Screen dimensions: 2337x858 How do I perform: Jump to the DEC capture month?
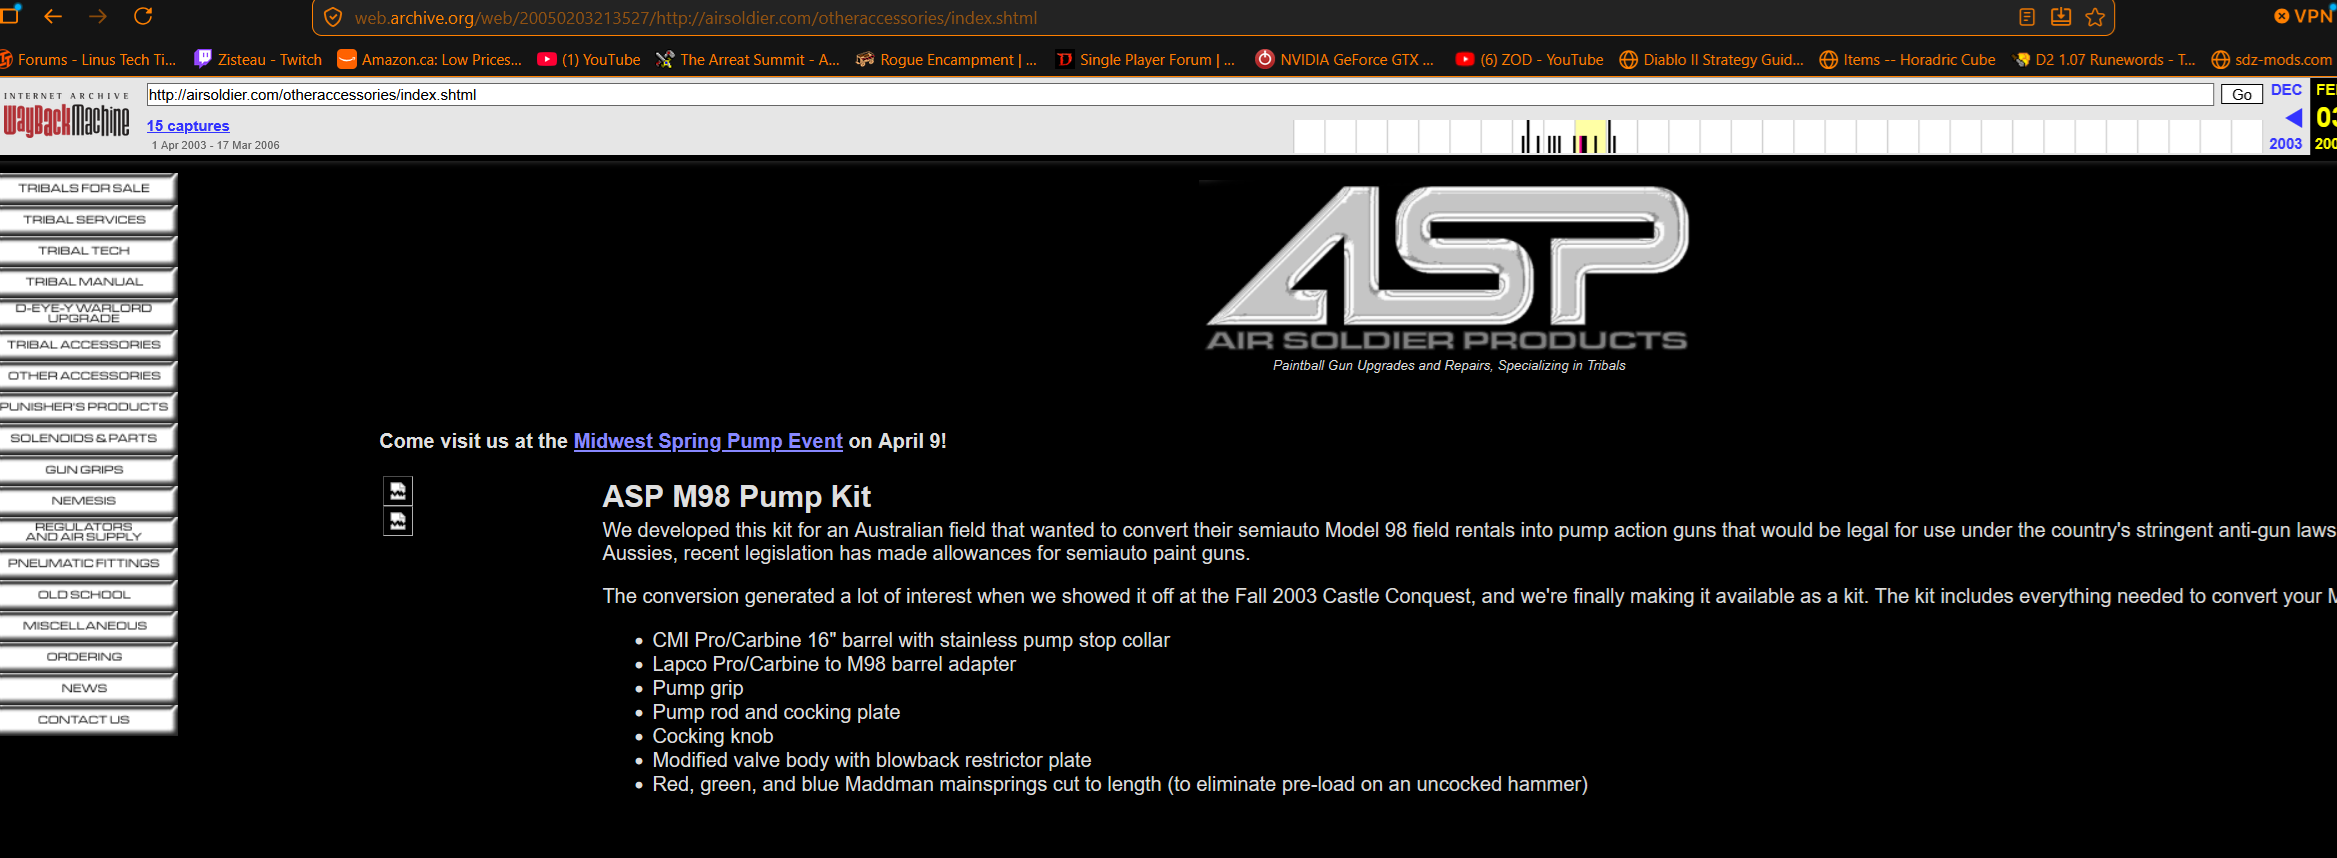pos(2286,90)
